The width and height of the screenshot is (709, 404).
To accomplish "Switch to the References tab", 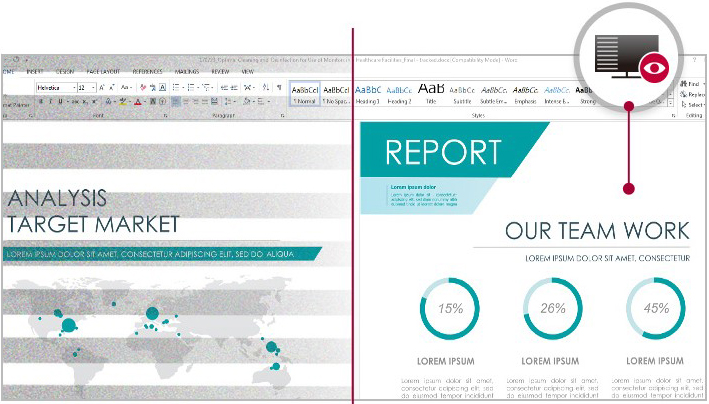I will point(148,72).
